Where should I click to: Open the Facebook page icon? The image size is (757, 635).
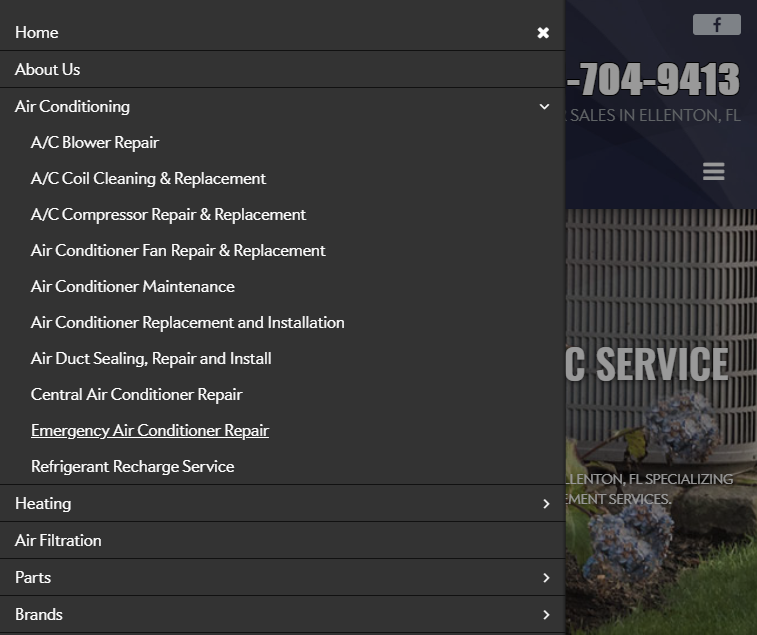(x=716, y=25)
